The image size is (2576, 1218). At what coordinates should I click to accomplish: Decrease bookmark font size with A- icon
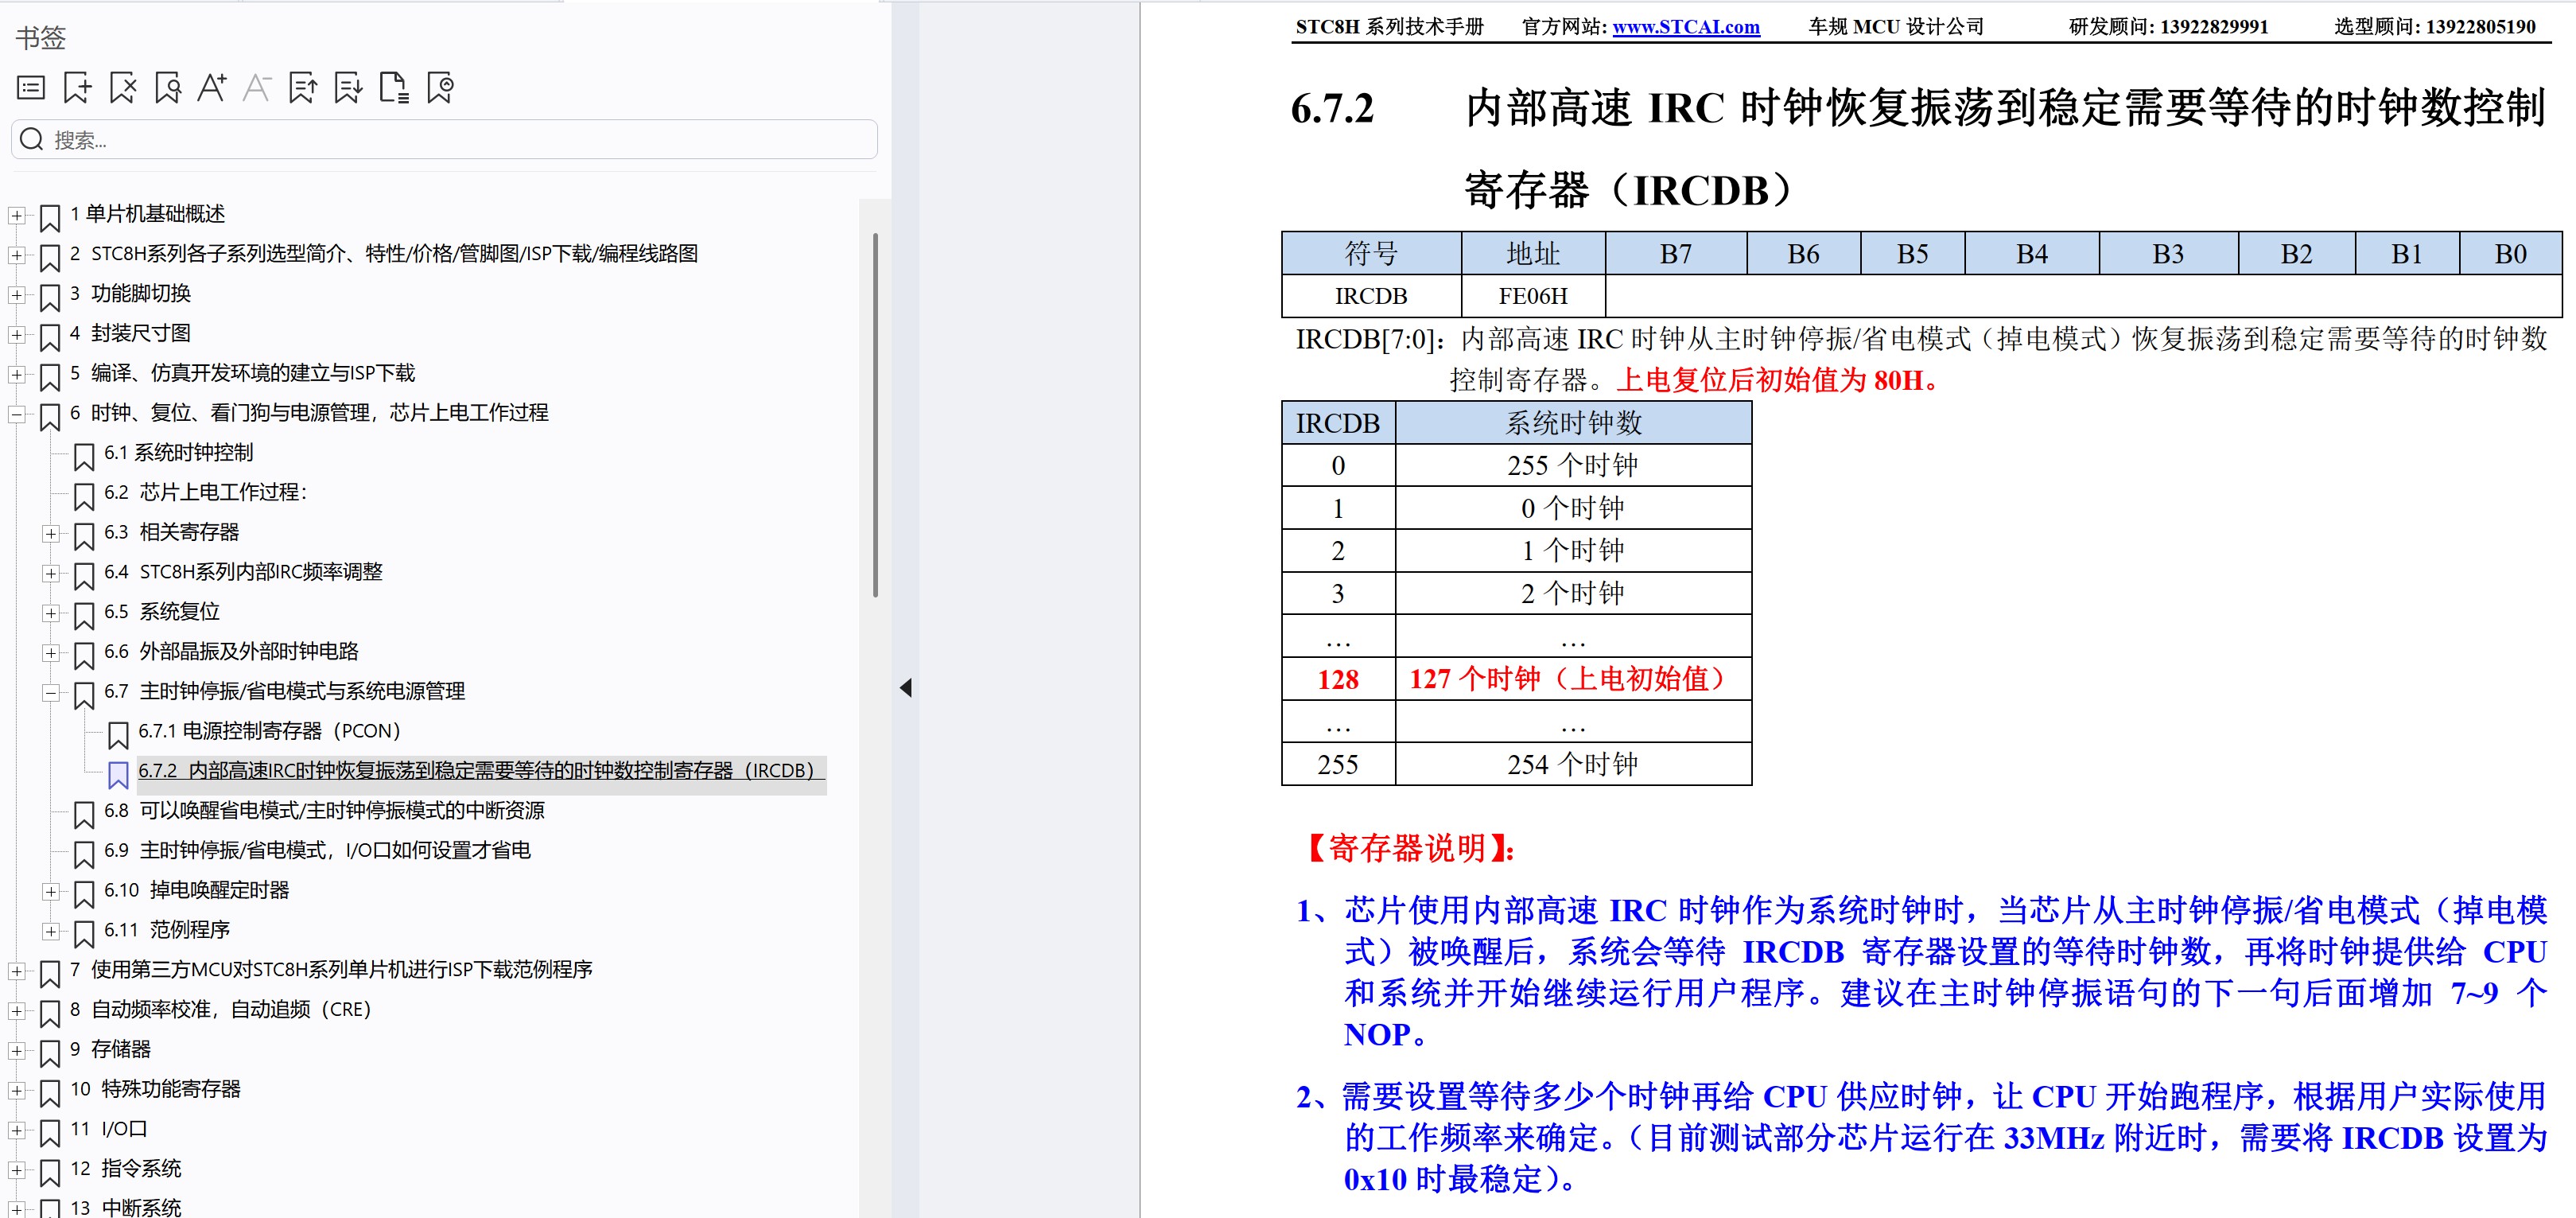(x=257, y=88)
